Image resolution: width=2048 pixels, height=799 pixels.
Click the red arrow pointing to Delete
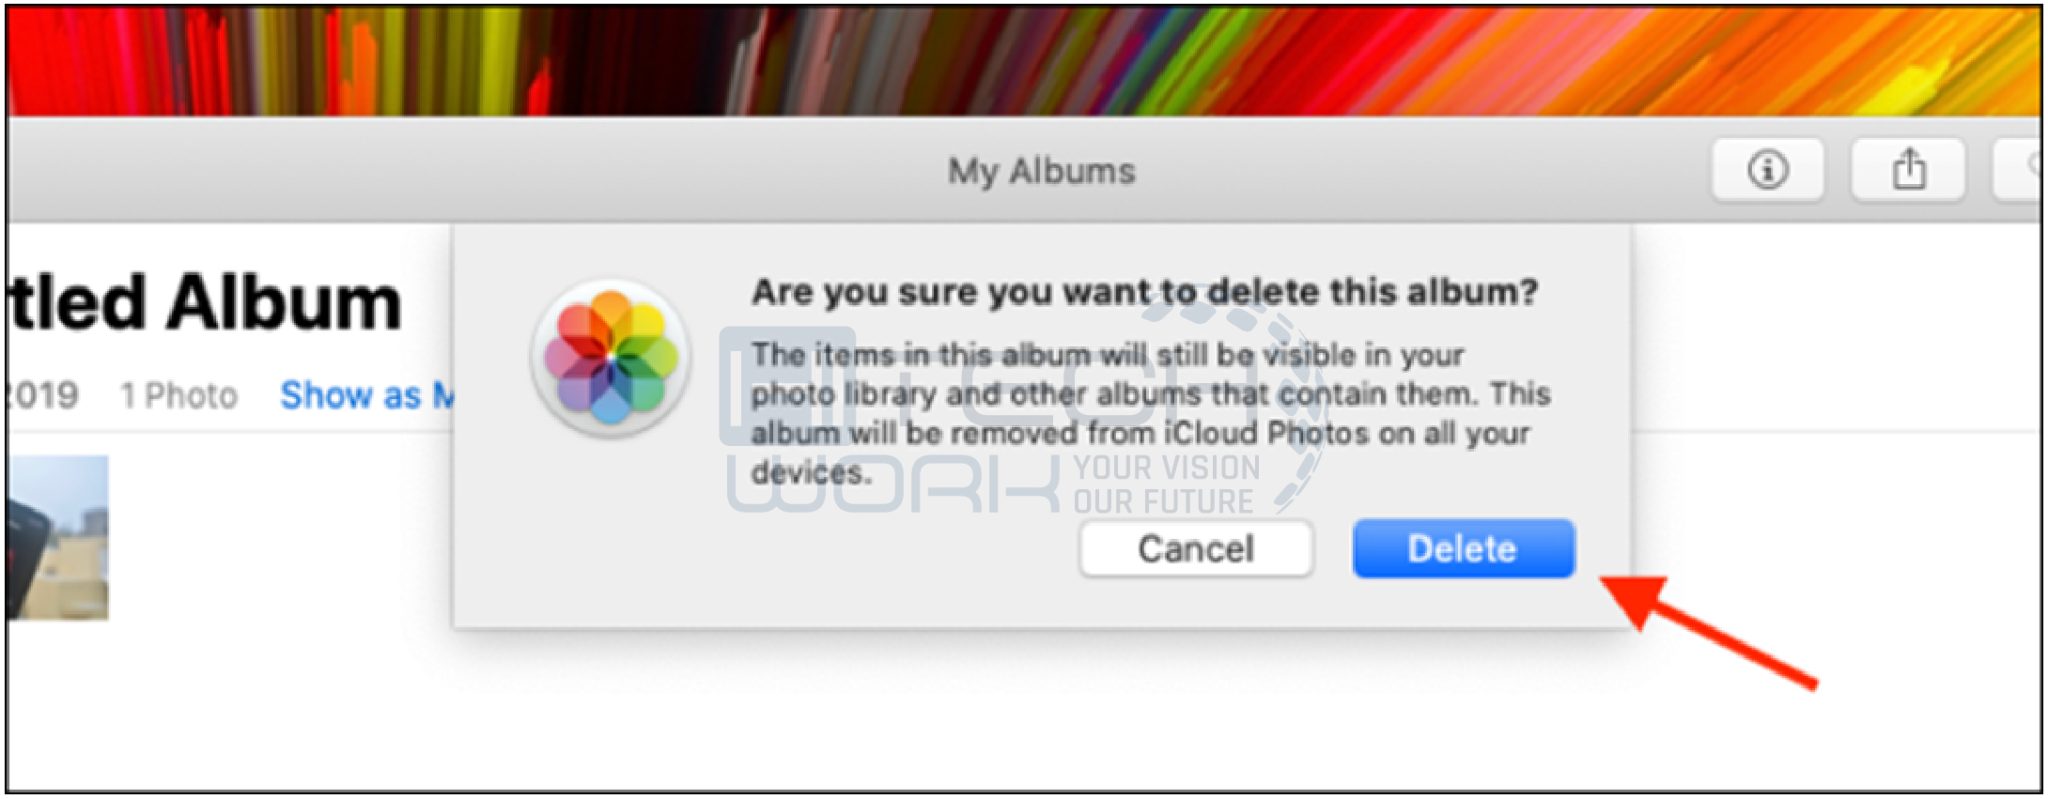point(1709,630)
